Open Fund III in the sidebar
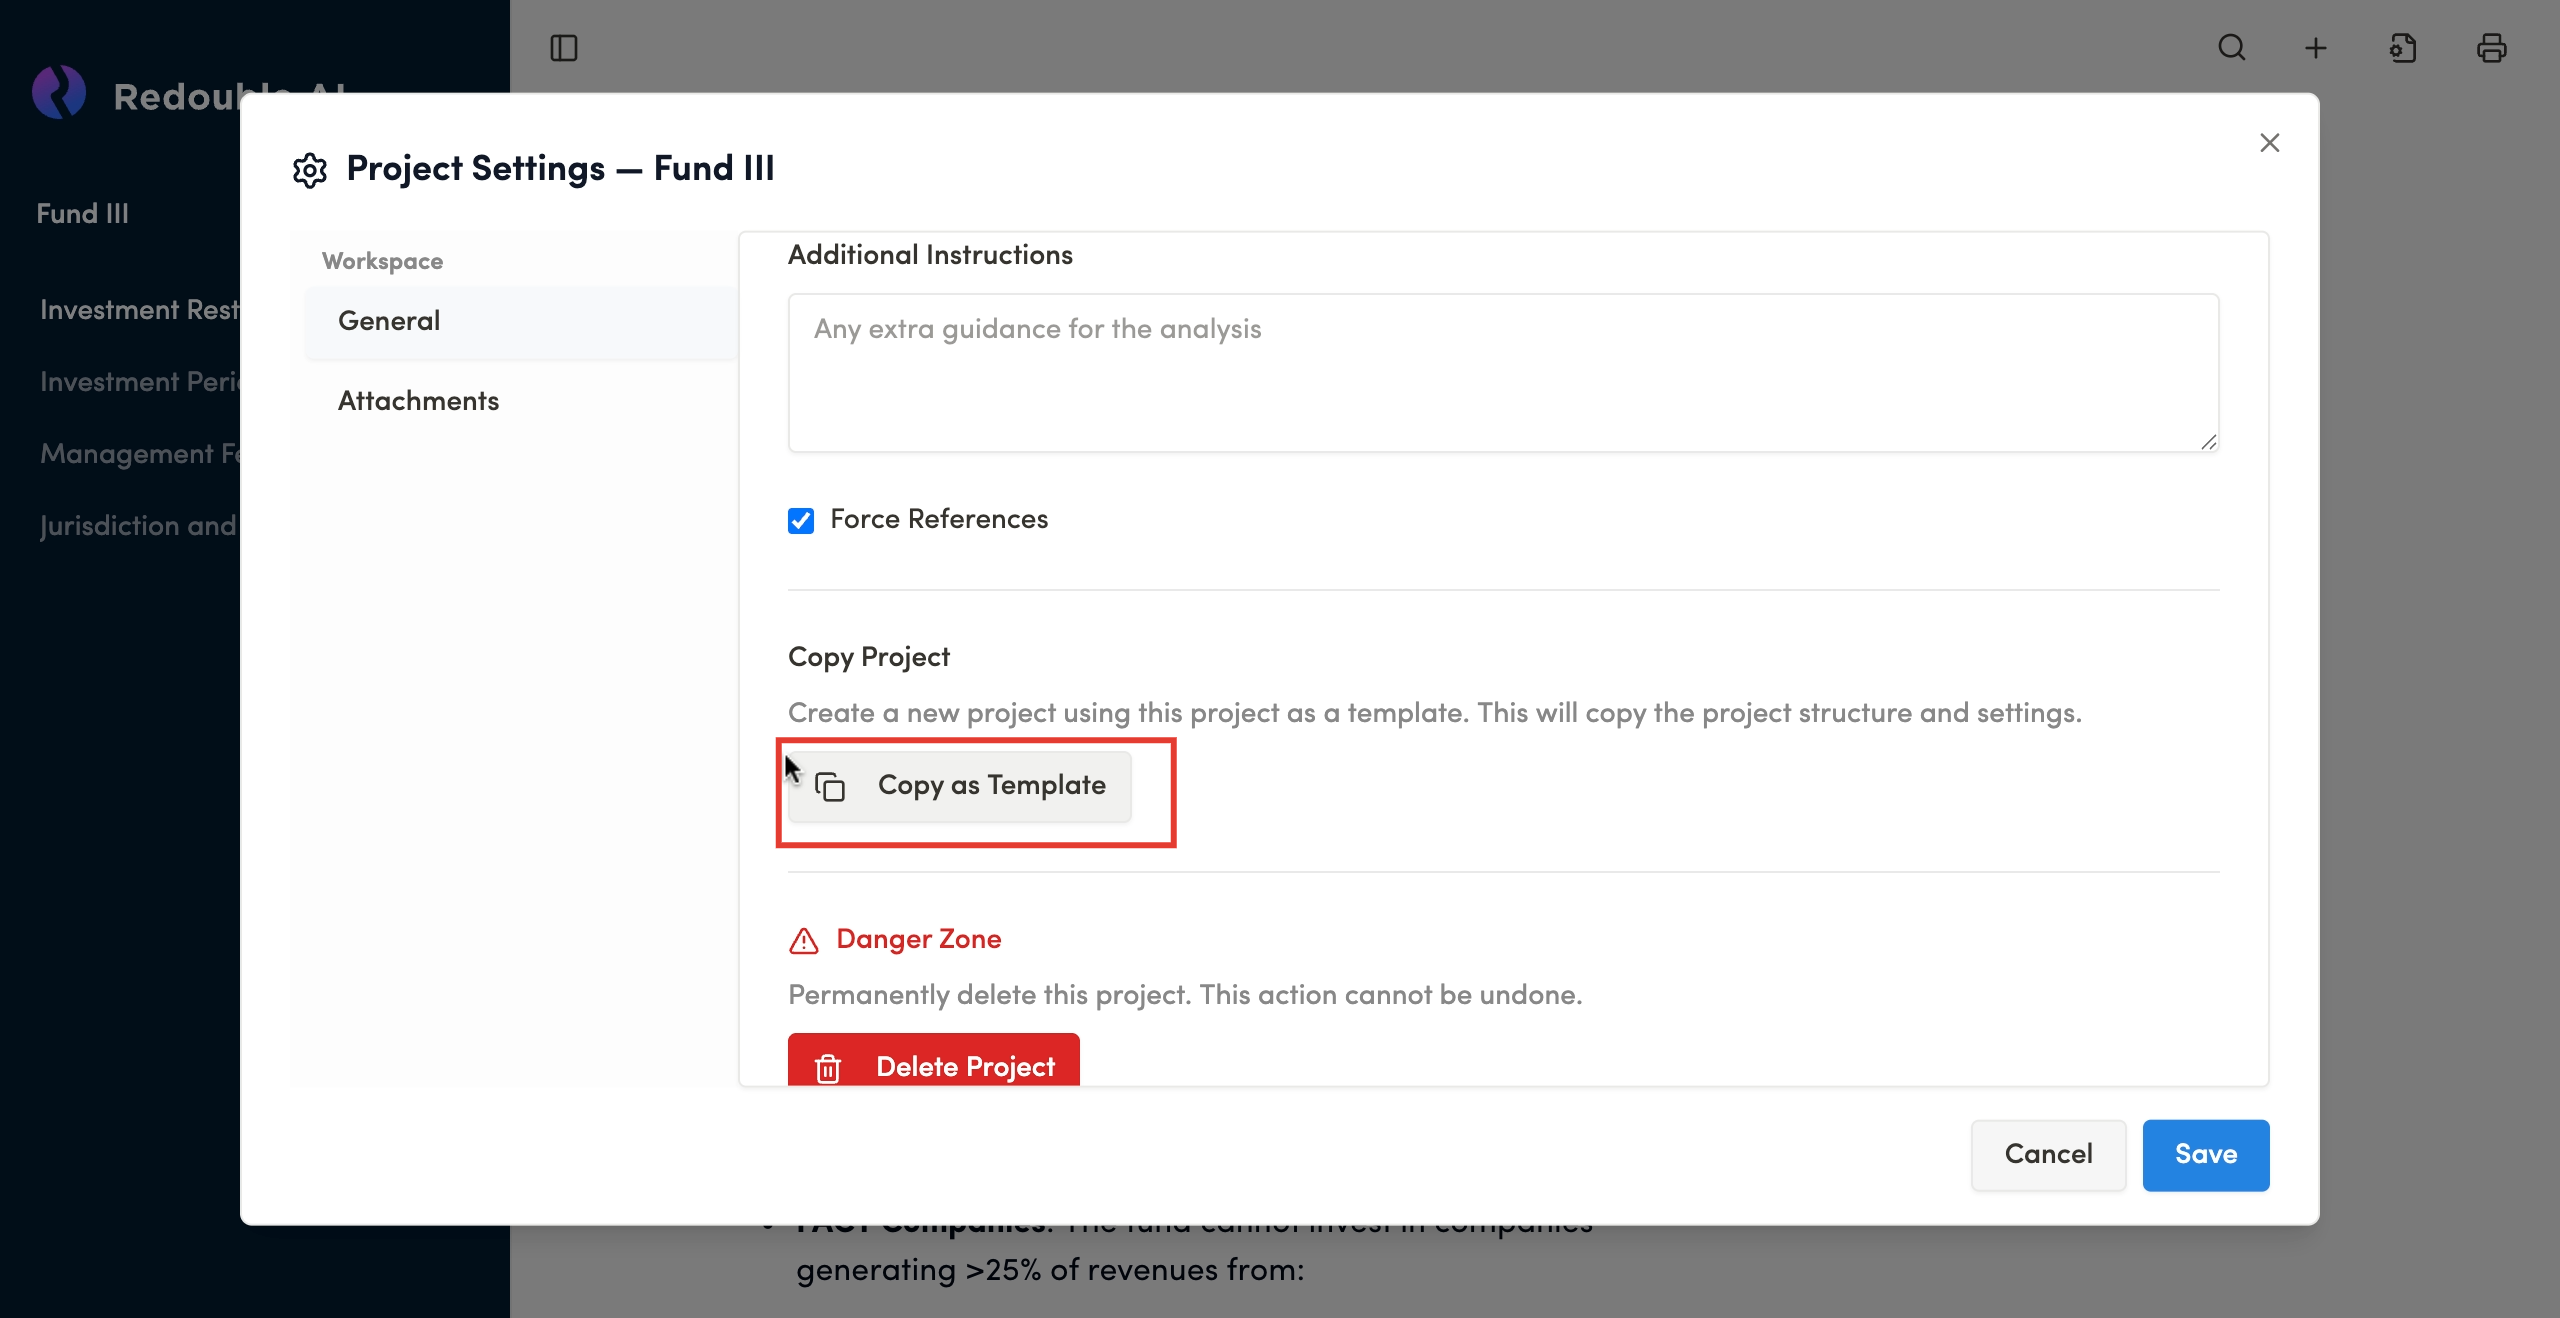This screenshot has width=2560, height=1318. [83, 214]
